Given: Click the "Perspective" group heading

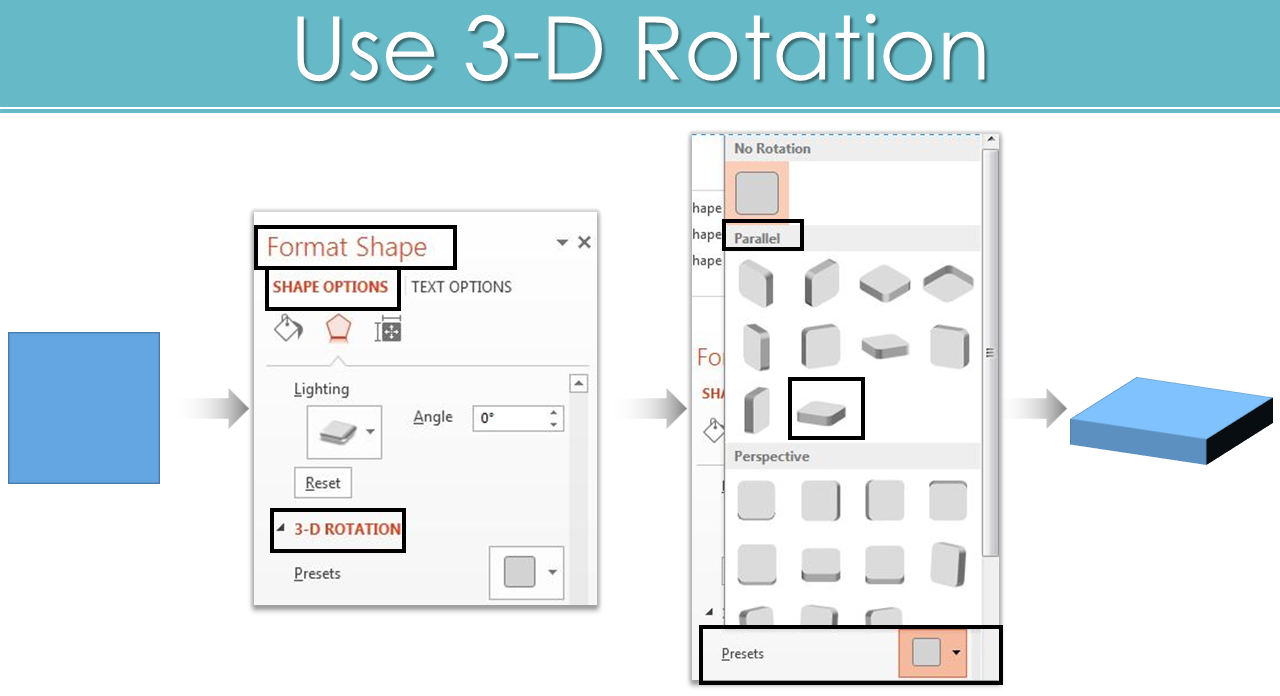Looking at the screenshot, I should [772, 457].
